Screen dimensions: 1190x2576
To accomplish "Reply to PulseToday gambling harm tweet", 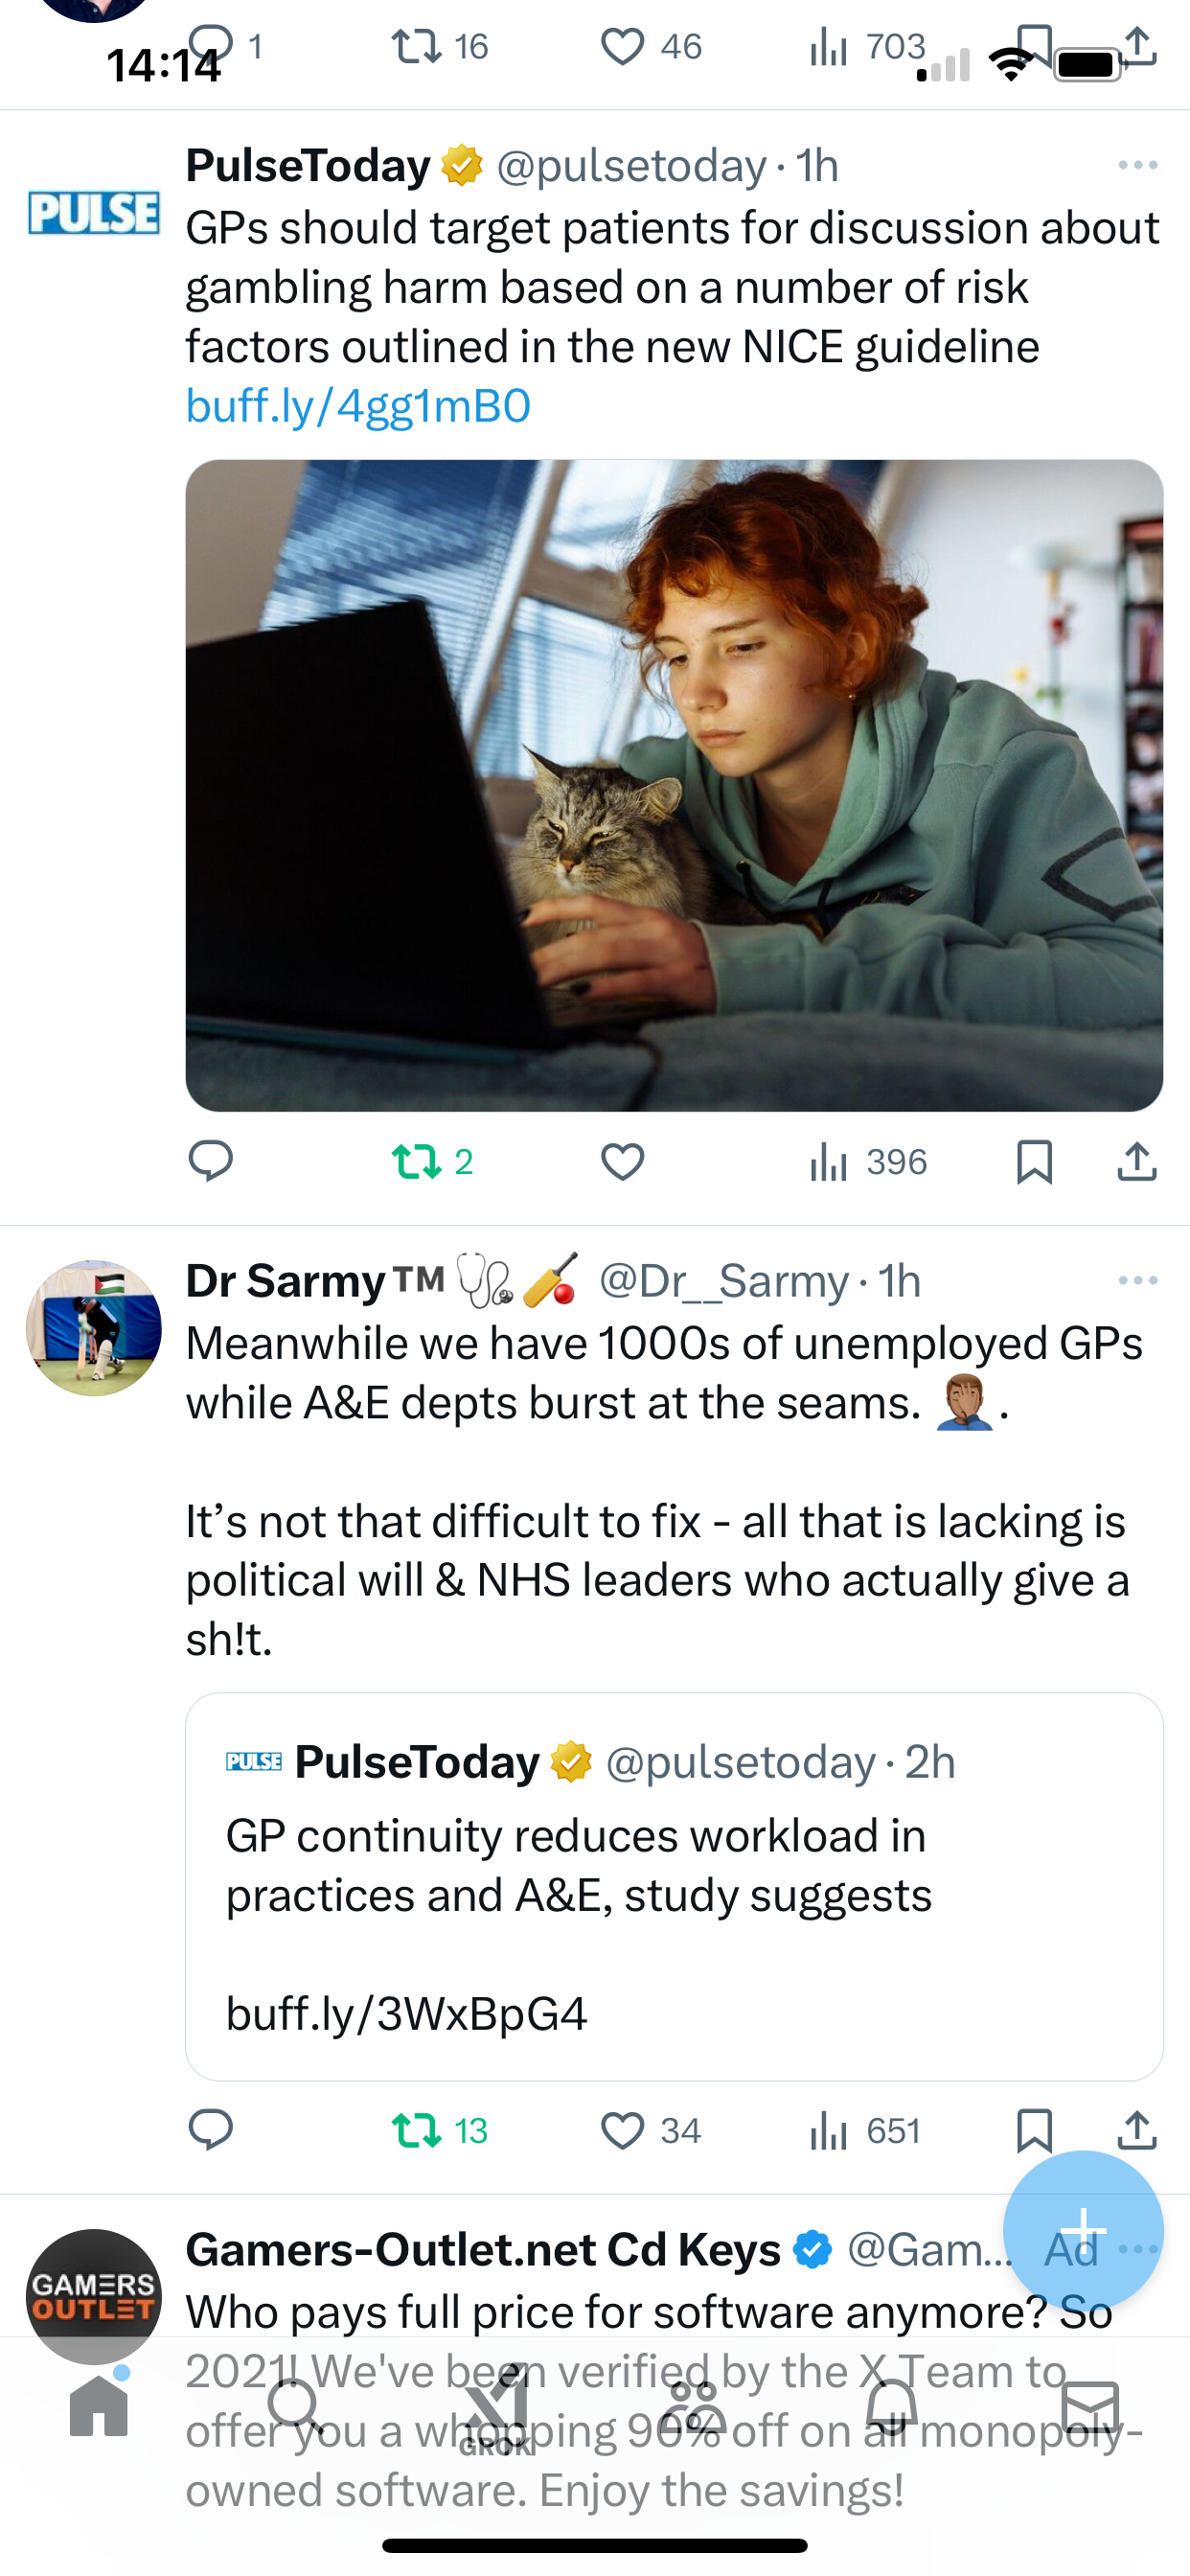I will [210, 1162].
